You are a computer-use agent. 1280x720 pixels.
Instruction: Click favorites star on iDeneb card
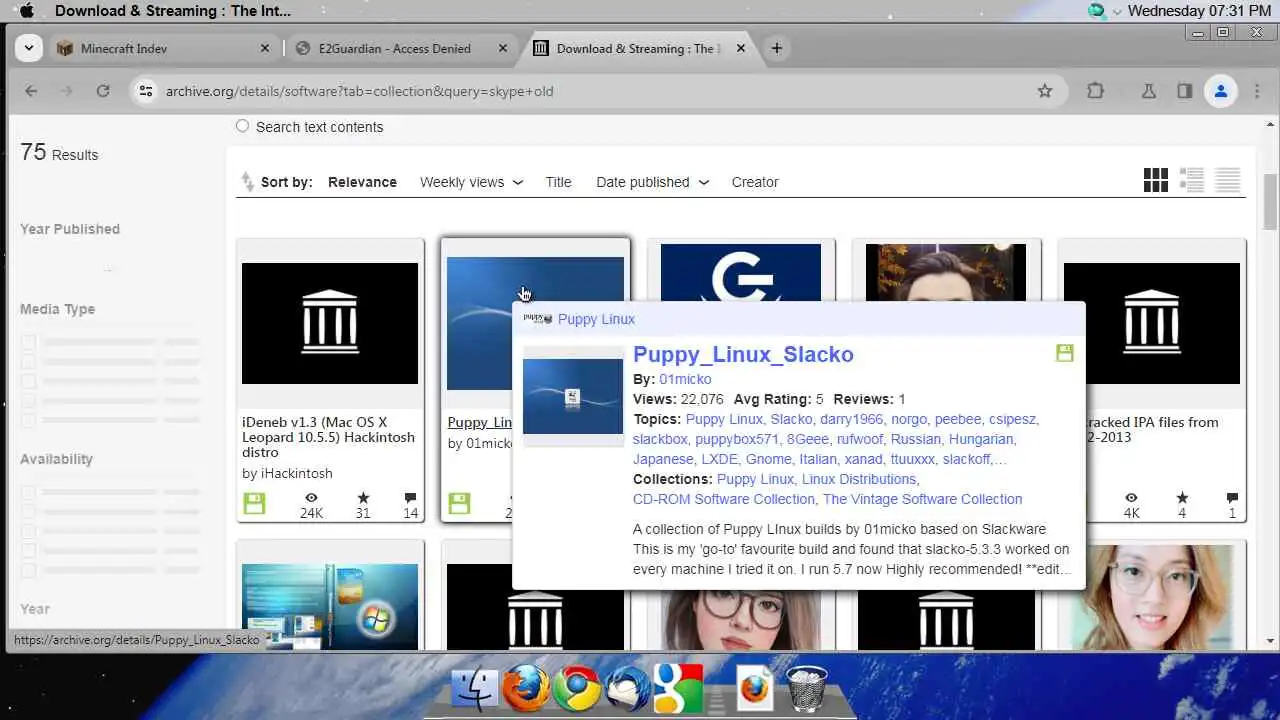[x=363, y=498]
